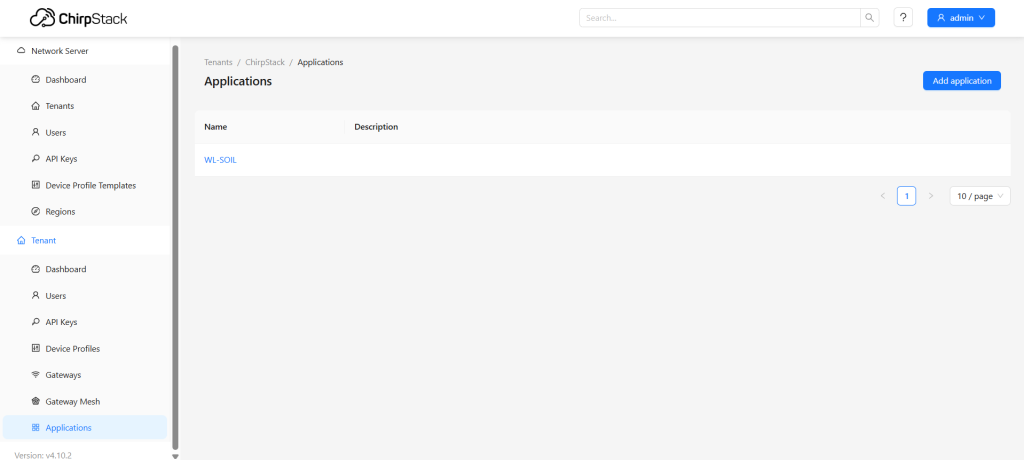Open tenant Users menu item

pos(56,296)
